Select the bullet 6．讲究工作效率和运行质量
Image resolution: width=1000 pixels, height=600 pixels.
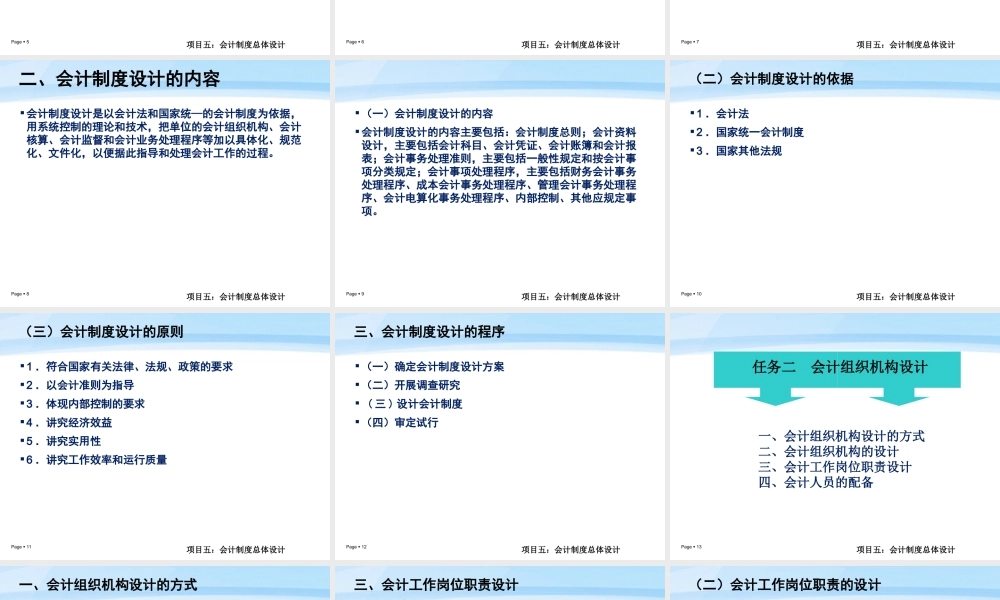click(95, 460)
